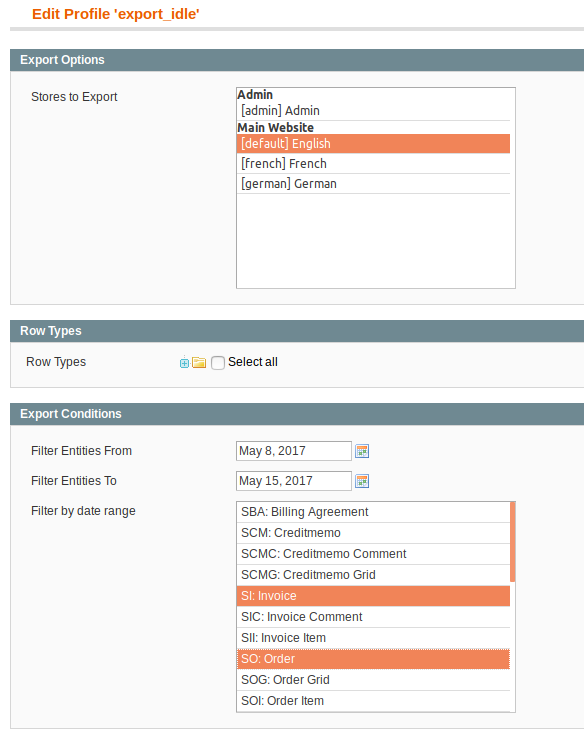The image size is (584, 735).
Task: Select [german] German store
Action: pos(373,184)
